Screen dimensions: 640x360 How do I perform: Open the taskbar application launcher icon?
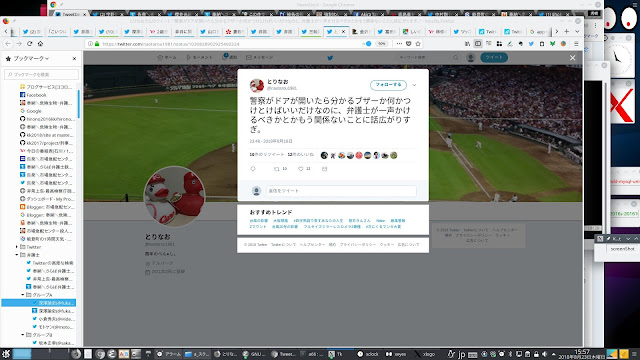6,354
